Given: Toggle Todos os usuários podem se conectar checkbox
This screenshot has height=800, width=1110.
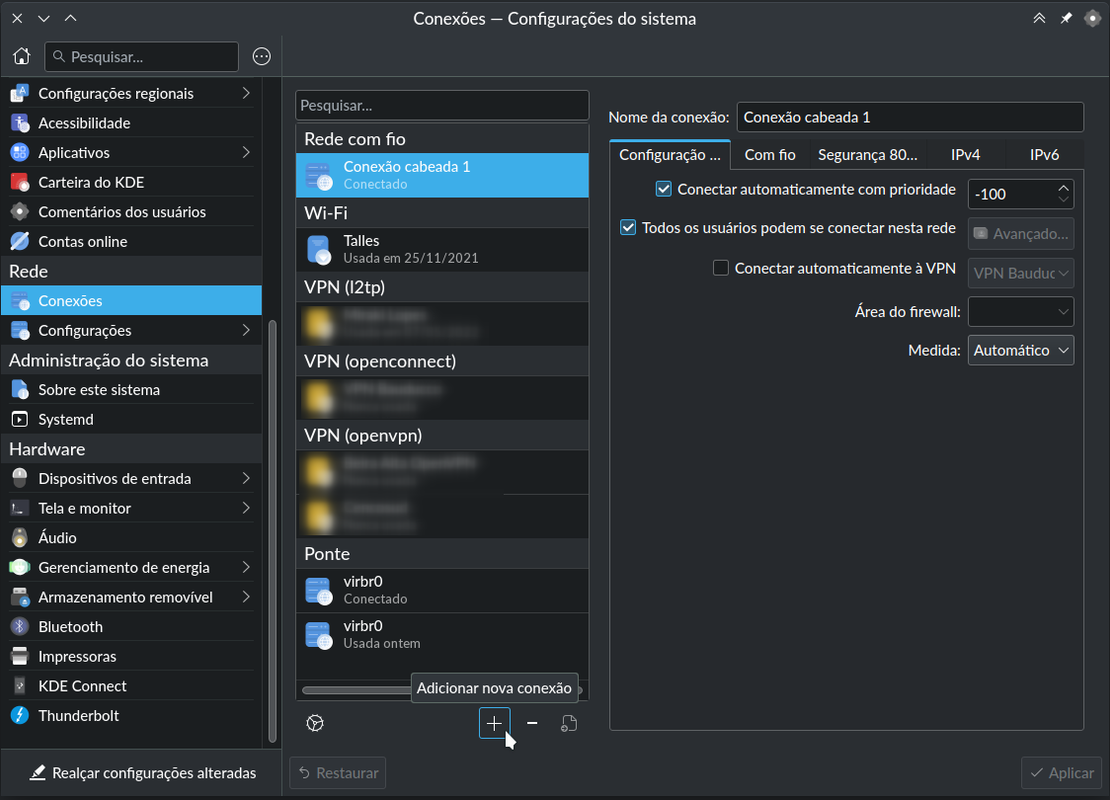Looking at the screenshot, I should coord(628,227).
